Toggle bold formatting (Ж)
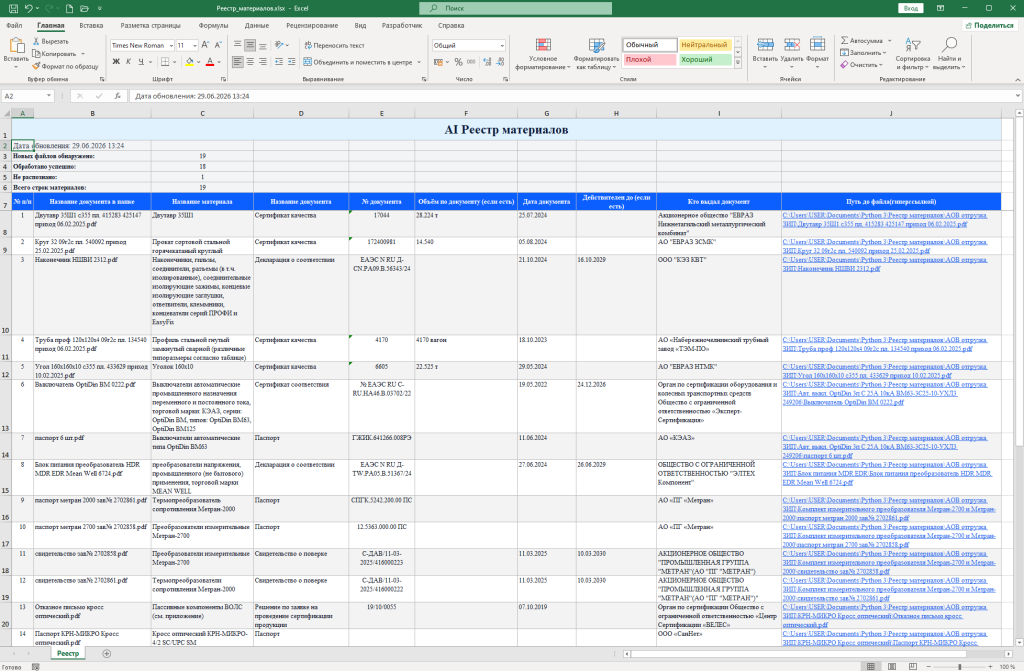The width and height of the screenshot is (1024, 671). pos(116,61)
